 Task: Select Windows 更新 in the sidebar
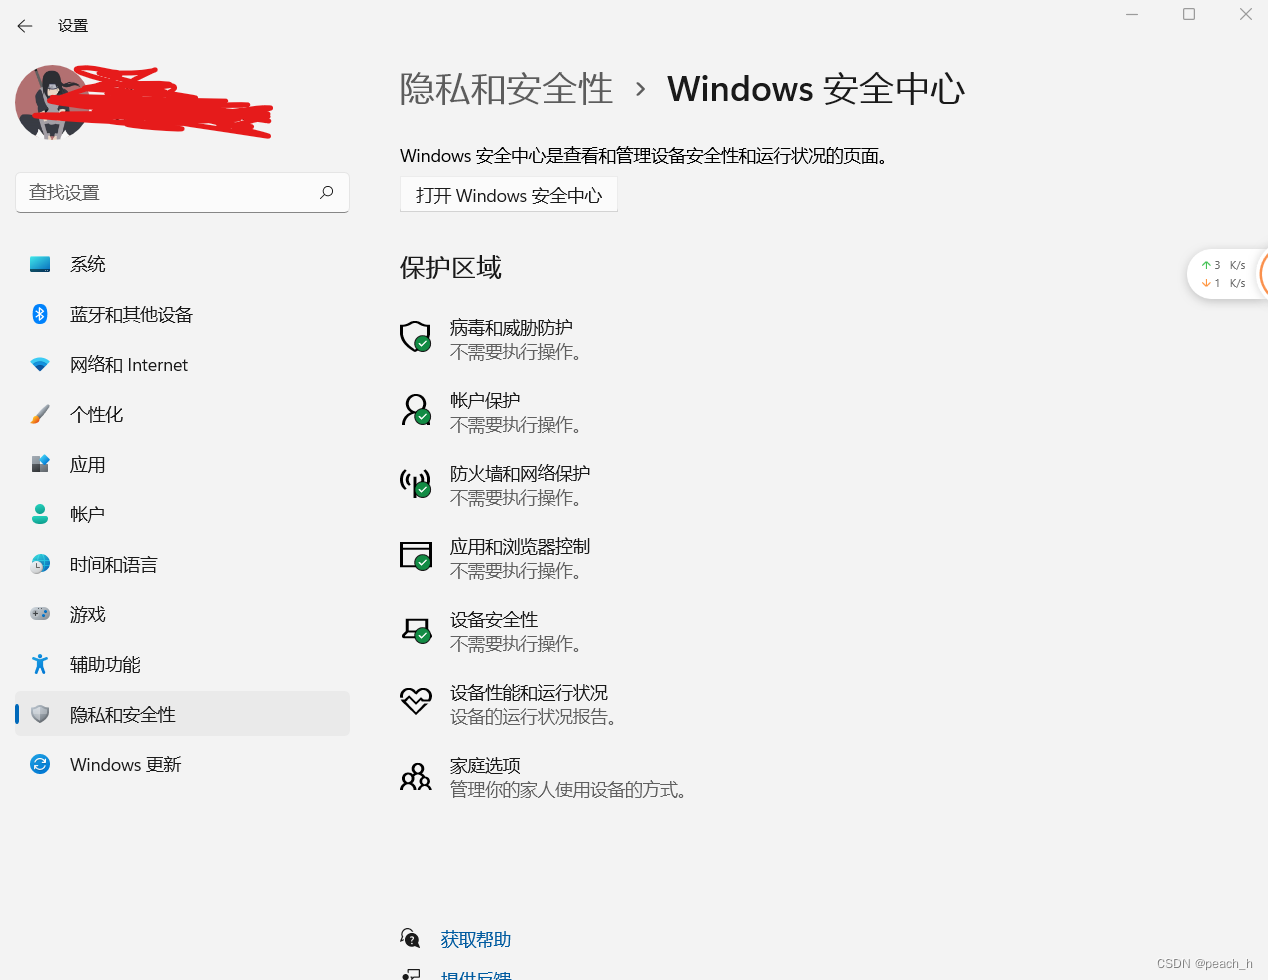[182, 764]
